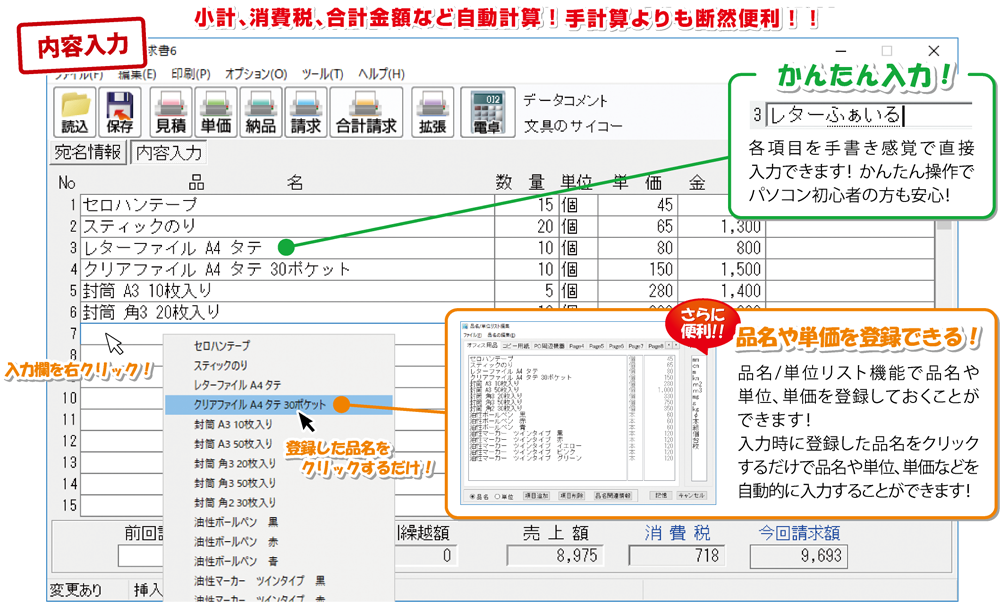The height and width of the screenshot is (603, 1000).
Task: Select the 単価 printer icon
Action: (x=216, y=112)
